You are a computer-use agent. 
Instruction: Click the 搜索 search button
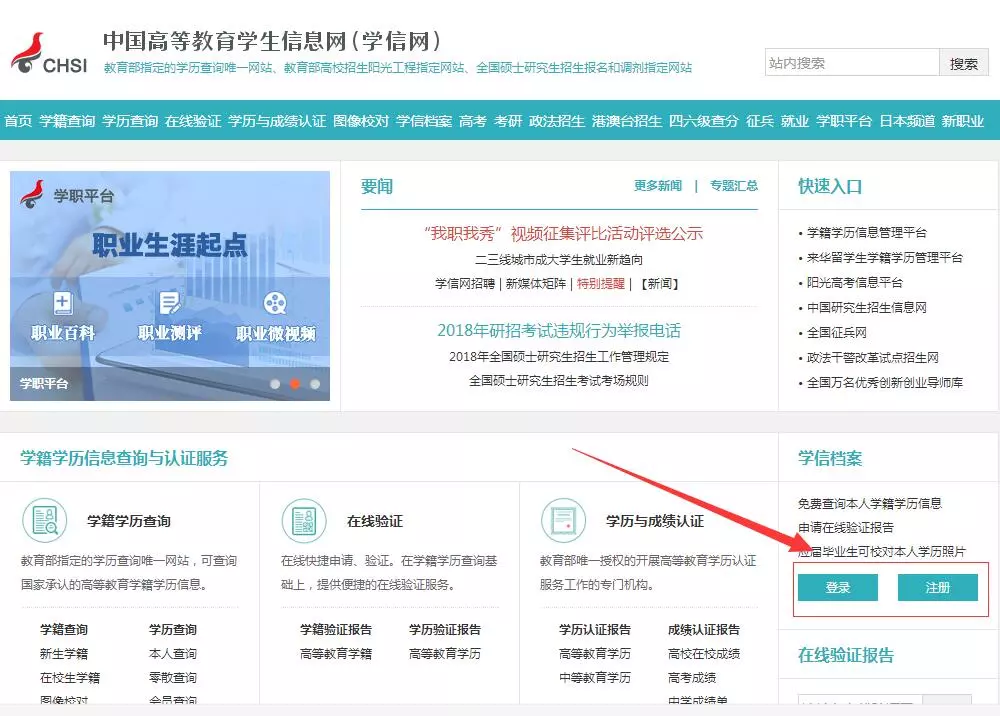pyautogui.click(x=964, y=63)
